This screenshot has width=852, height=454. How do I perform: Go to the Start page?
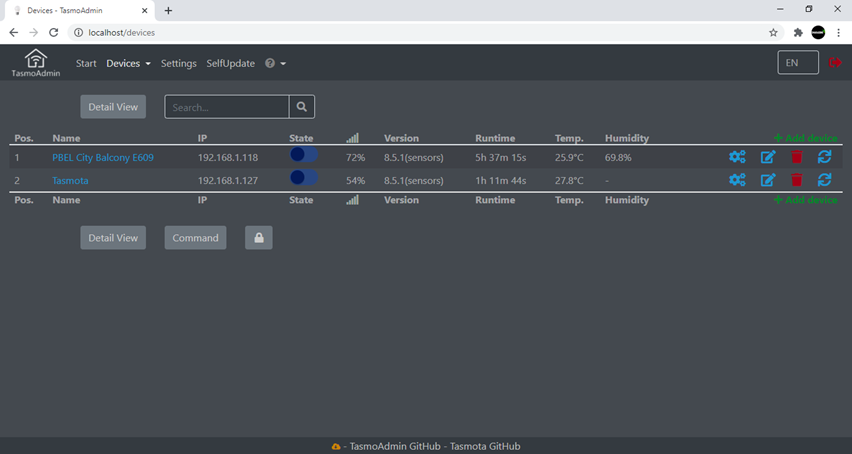point(86,64)
